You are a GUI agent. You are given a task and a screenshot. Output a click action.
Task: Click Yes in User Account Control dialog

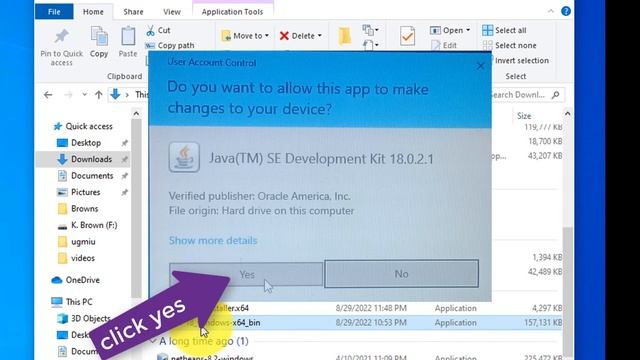[x=246, y=274]
